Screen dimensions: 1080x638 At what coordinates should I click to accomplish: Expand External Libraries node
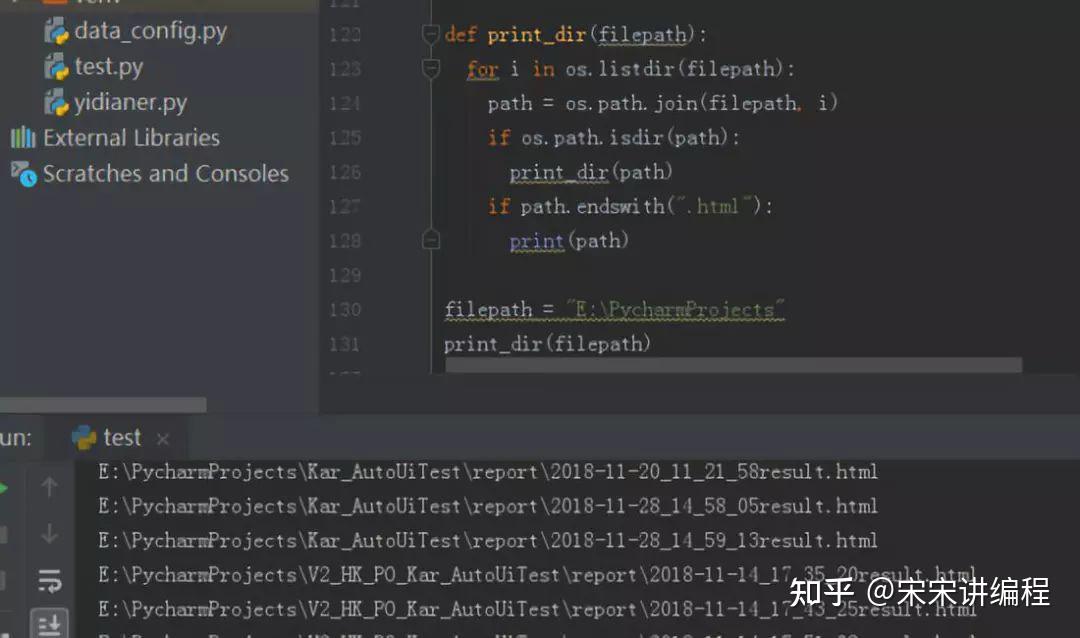(x=131, y=138)
